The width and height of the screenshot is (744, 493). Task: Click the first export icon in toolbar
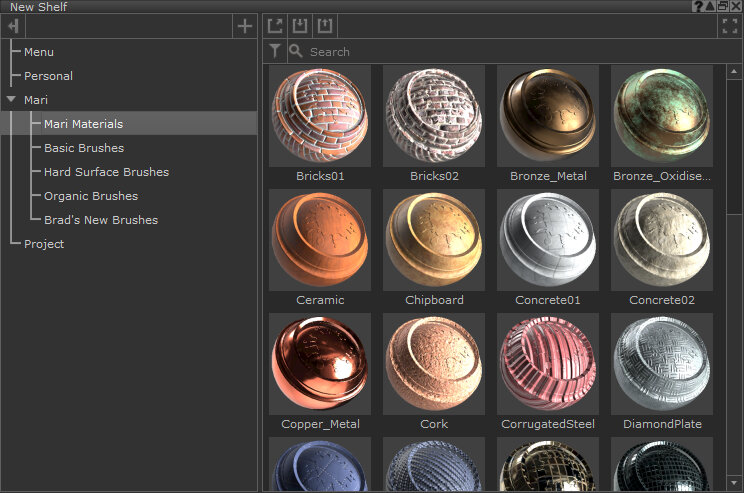pyautogui.click(x=275, y=27)
